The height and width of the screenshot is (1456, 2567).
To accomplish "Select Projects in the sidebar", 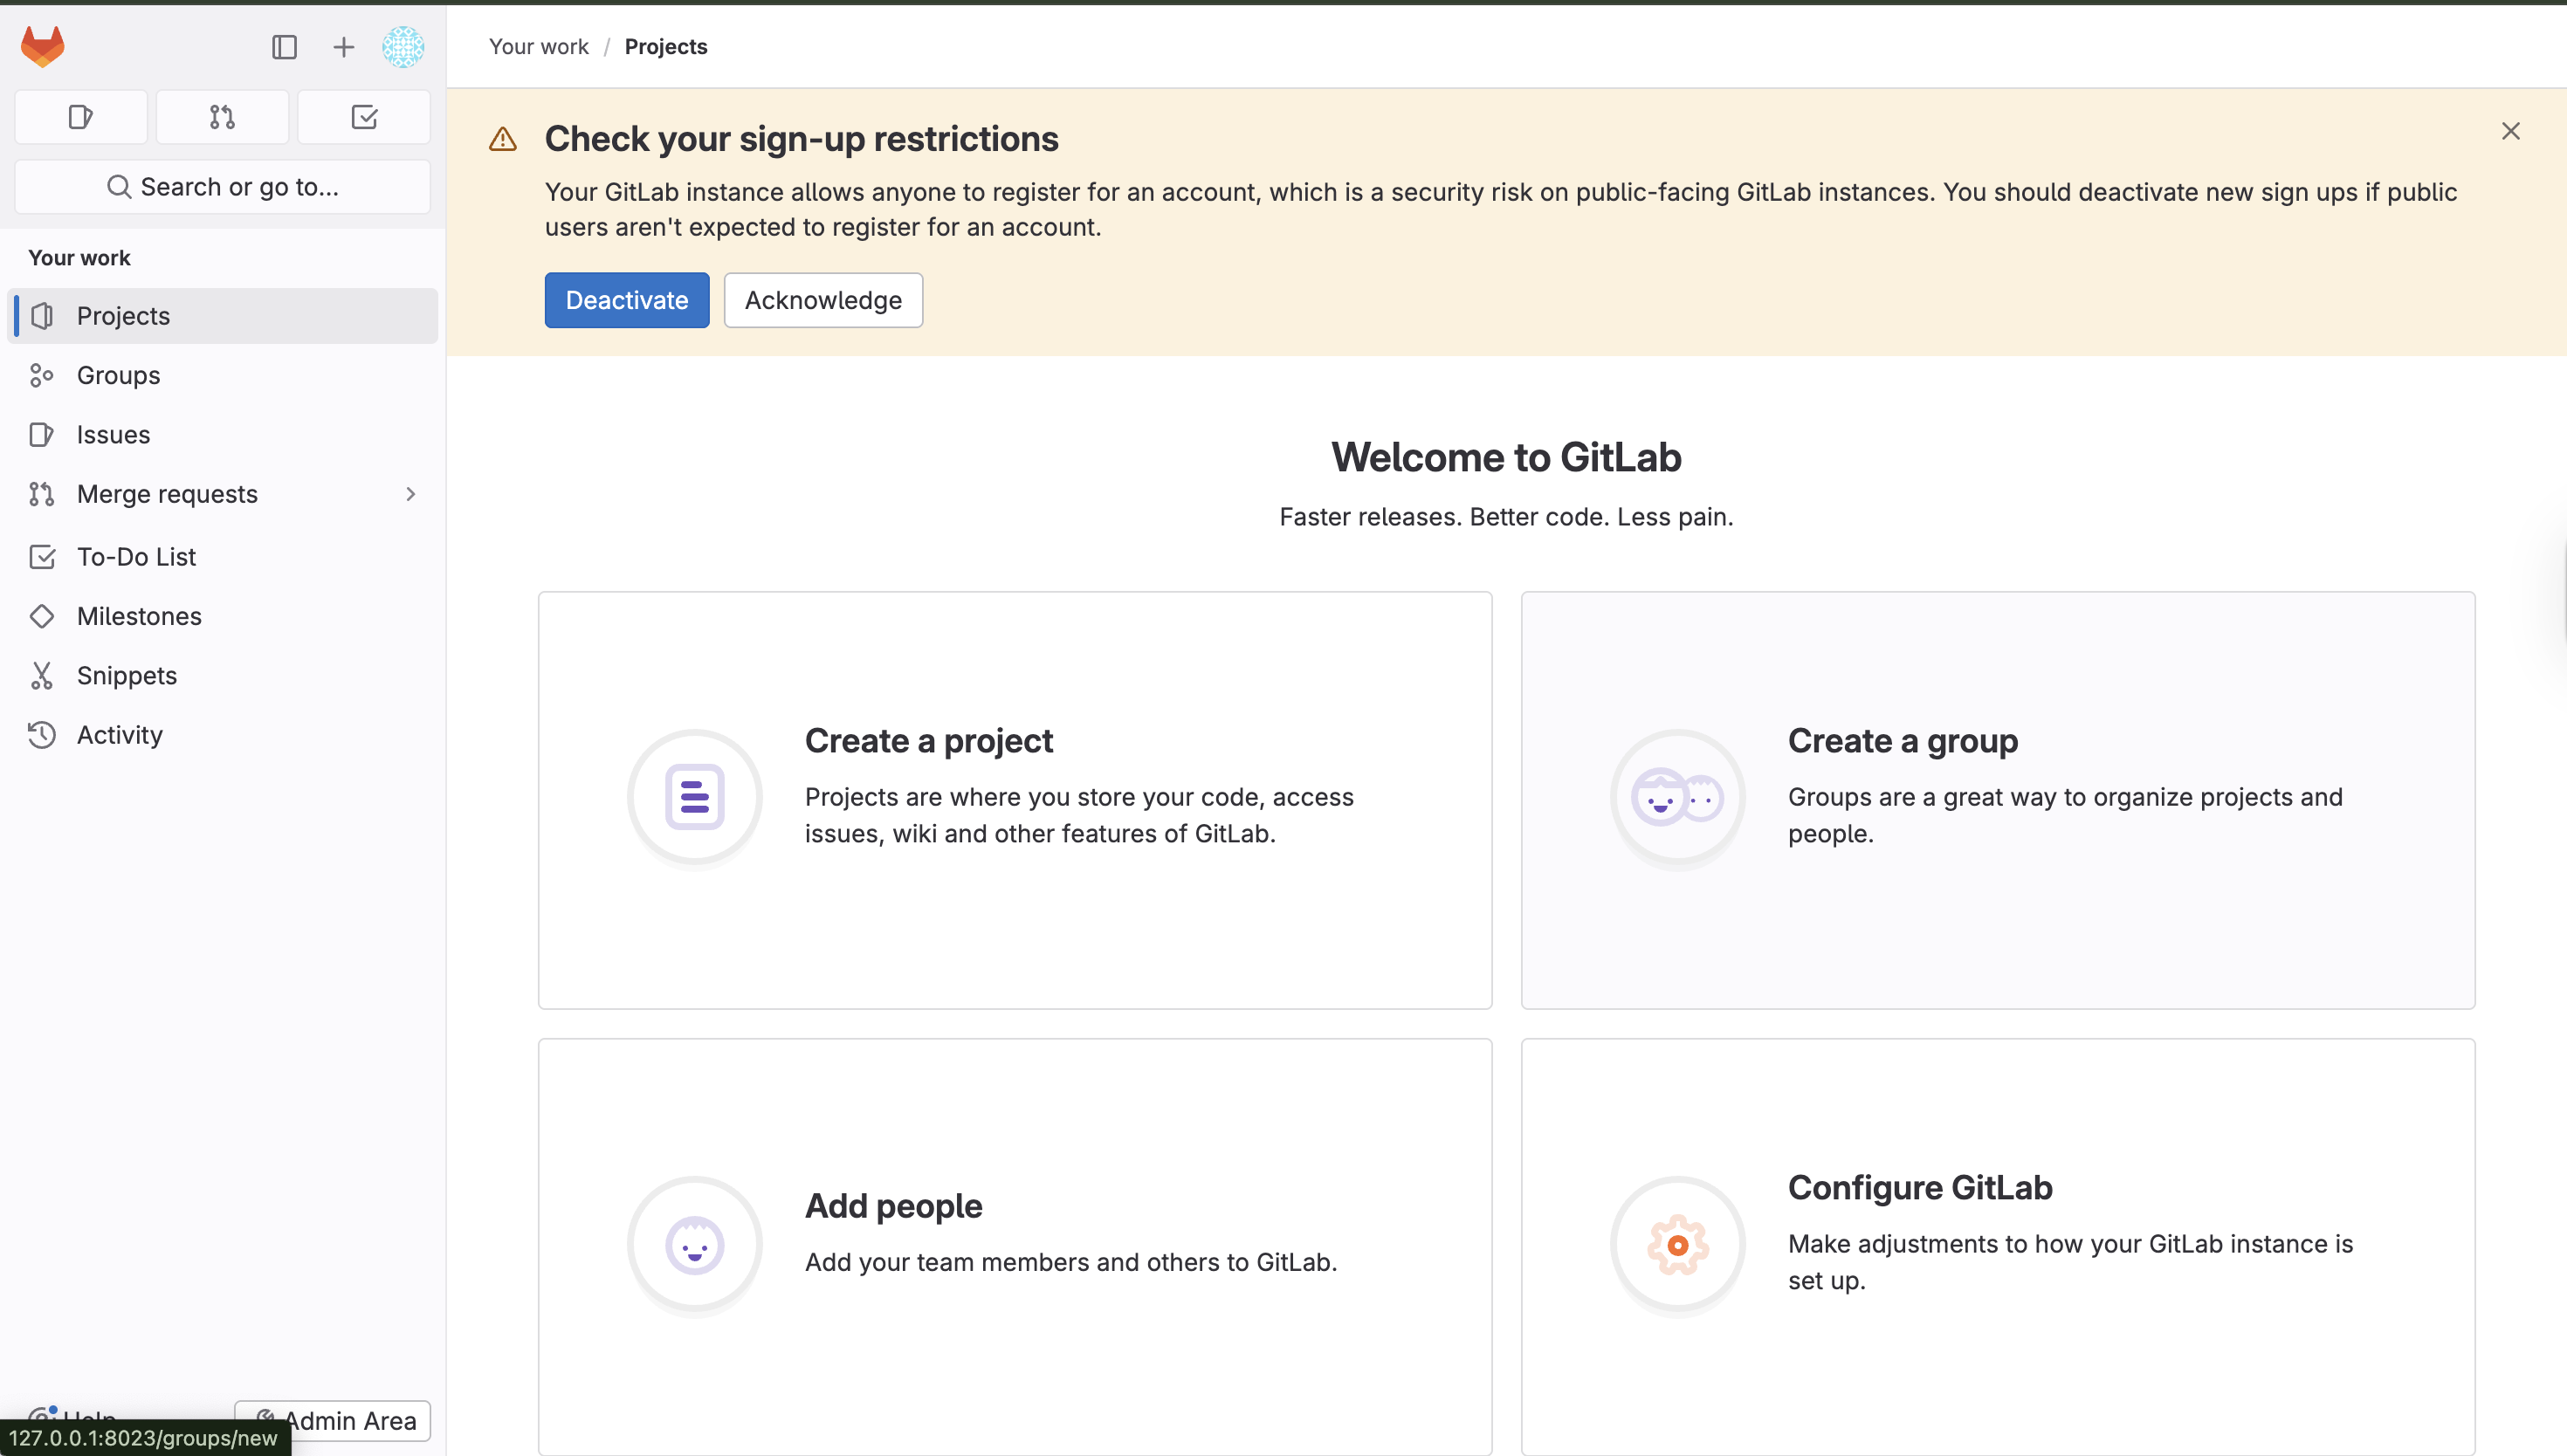I will click(222, 316).
